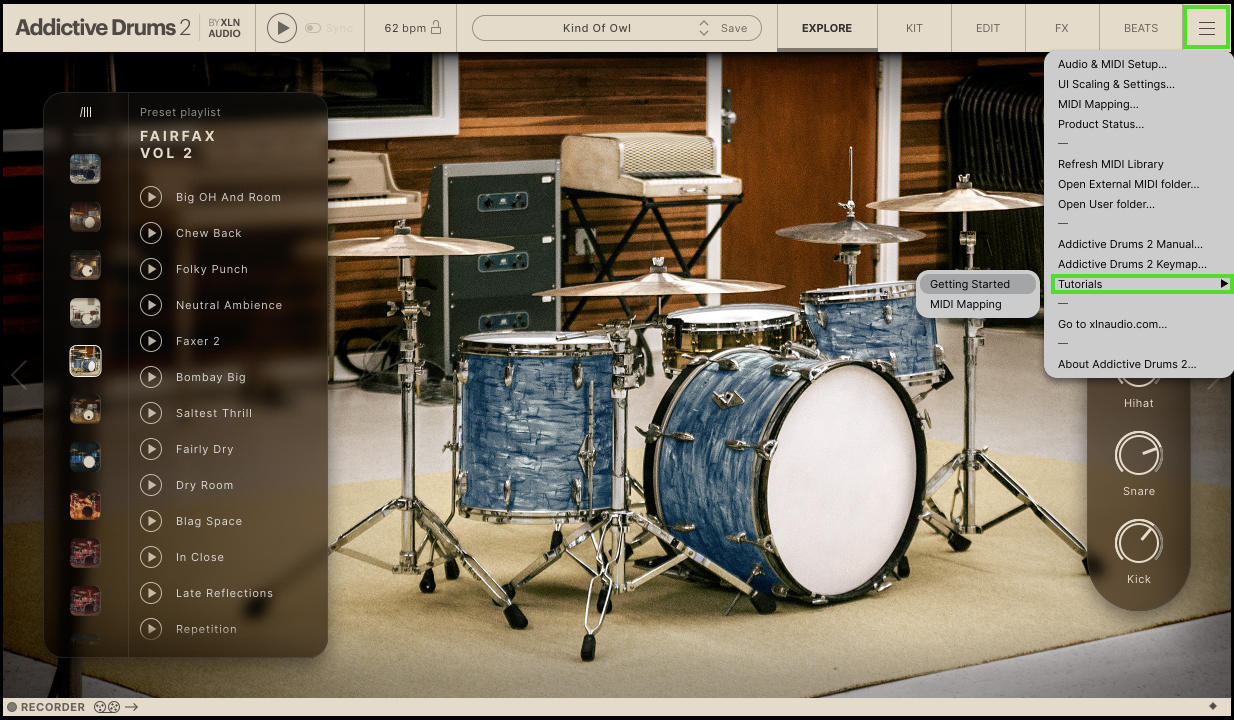Go to the FX tab

point(1062,28)
